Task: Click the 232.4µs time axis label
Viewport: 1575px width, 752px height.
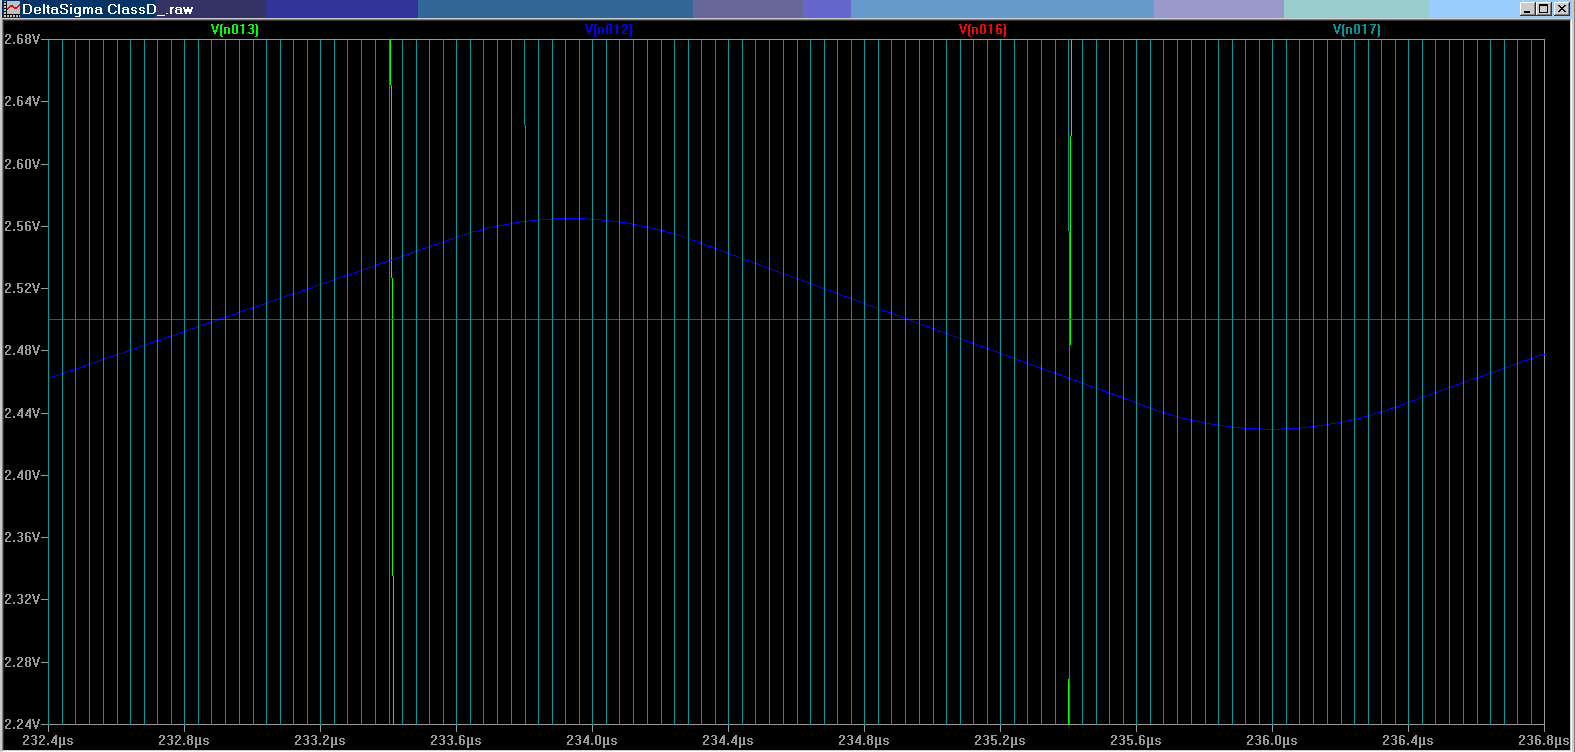Action: (48, 740)
